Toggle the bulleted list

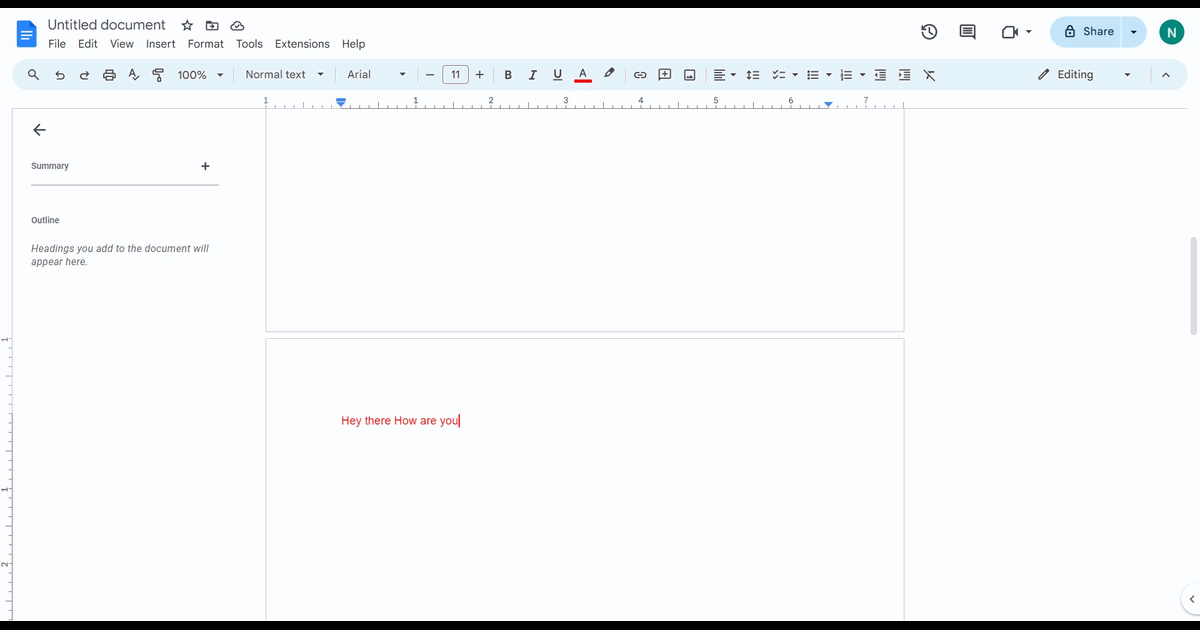click(x=813, y=75)
